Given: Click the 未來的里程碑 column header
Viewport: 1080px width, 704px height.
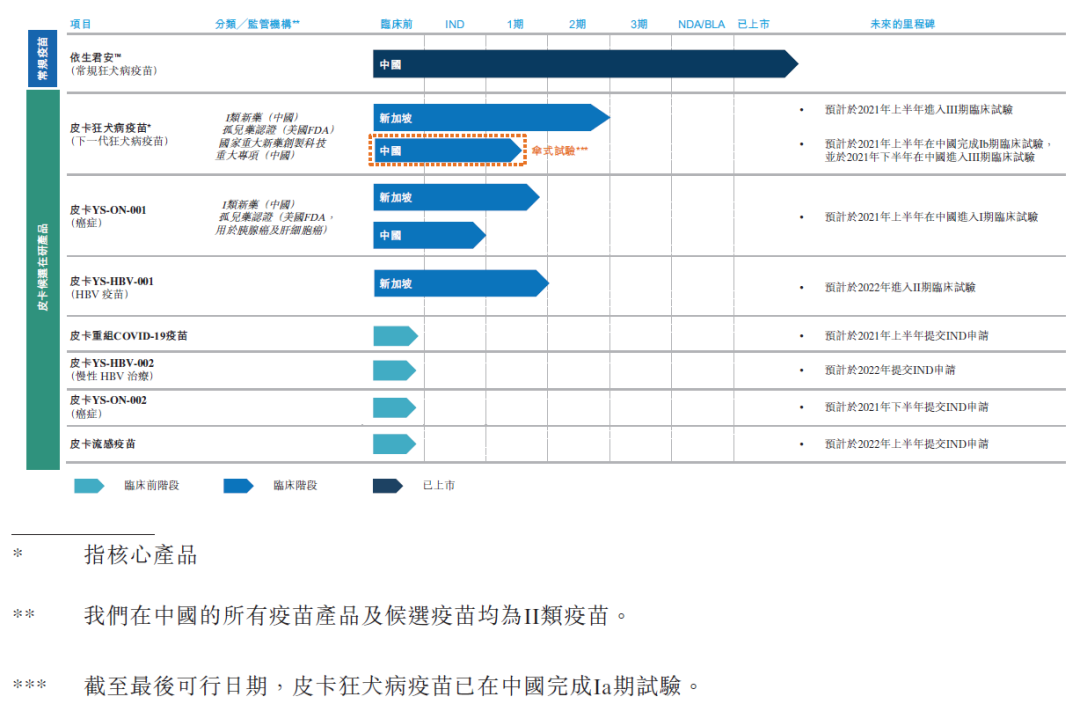Looking at the screenshot, I should 902,23.
